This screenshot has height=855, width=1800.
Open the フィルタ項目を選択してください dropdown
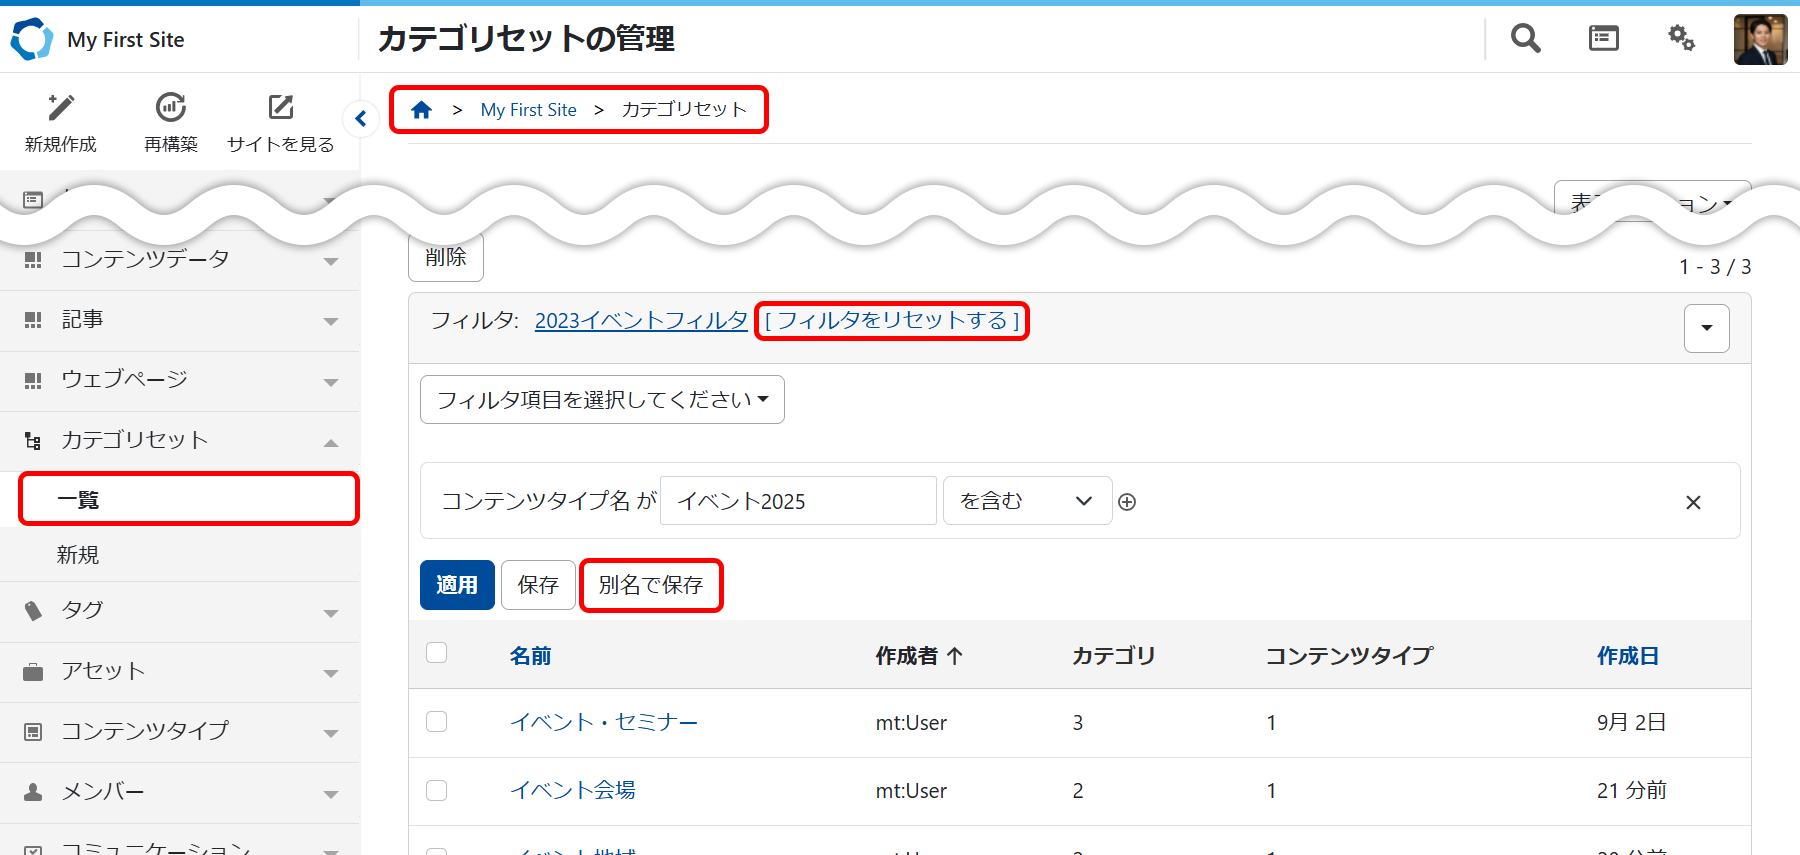(602, 400)
